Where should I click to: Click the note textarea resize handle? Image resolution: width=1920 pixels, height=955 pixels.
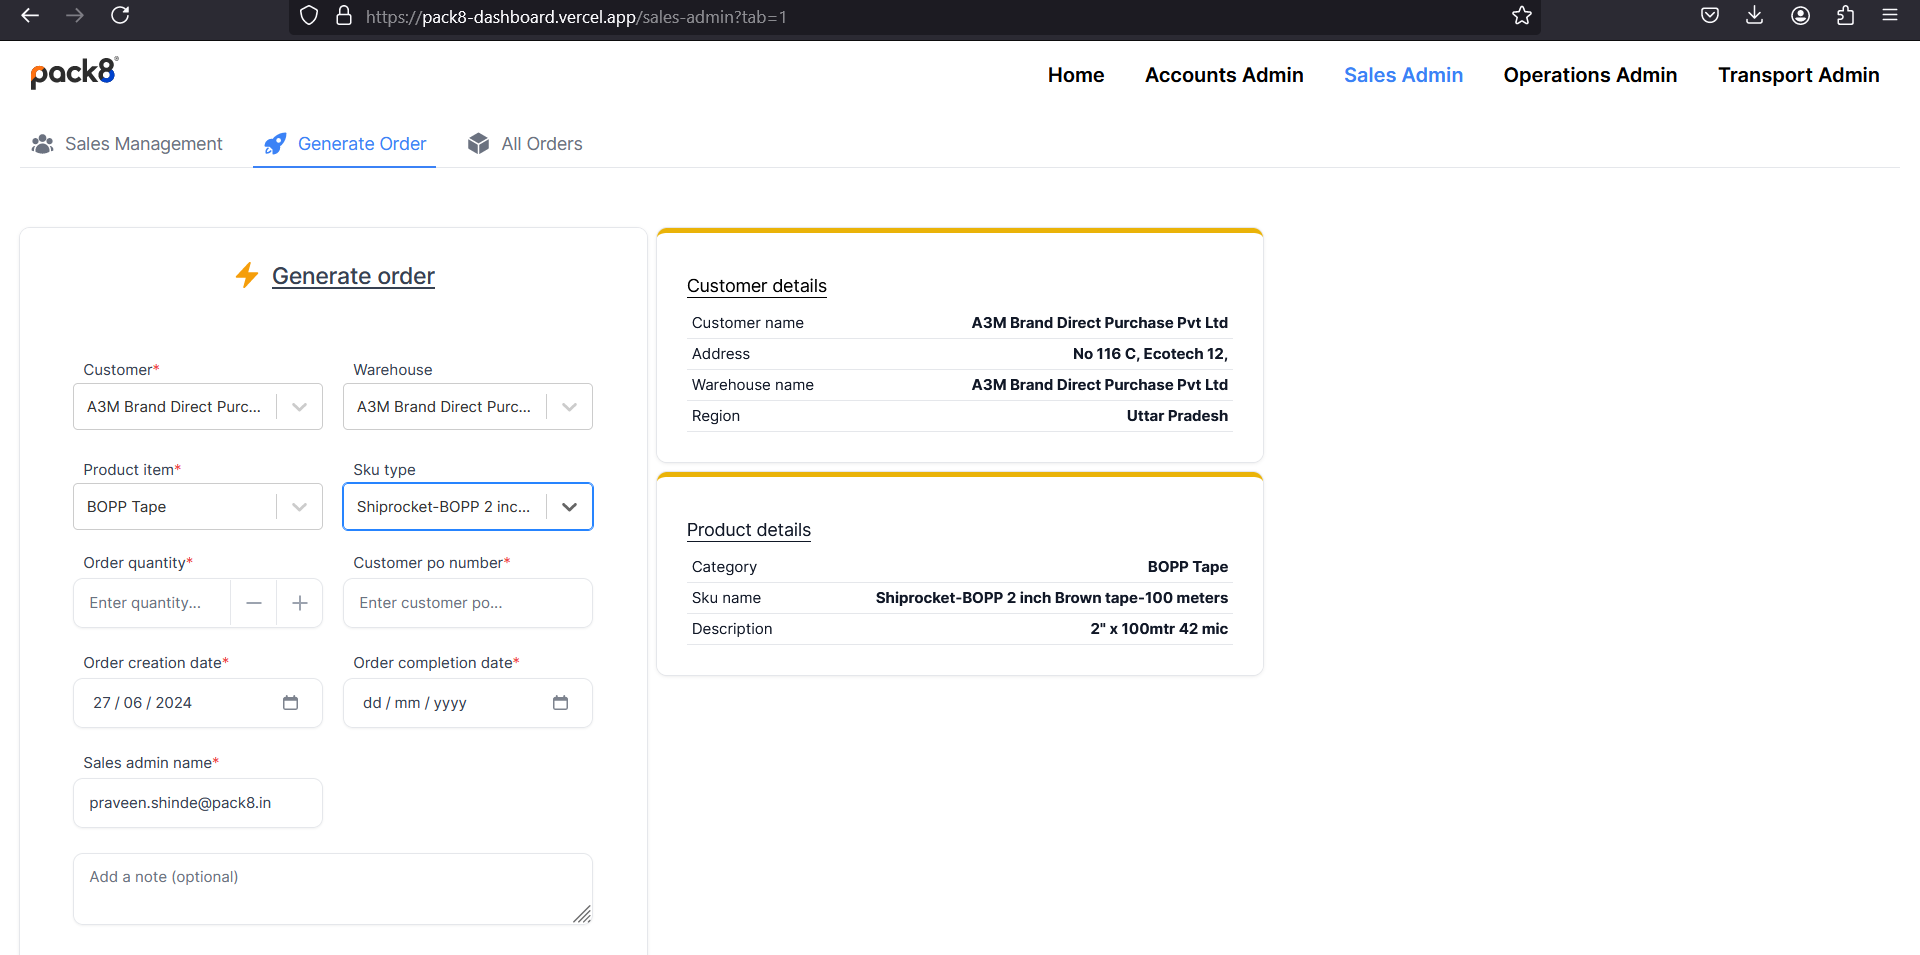click(582, 914)
